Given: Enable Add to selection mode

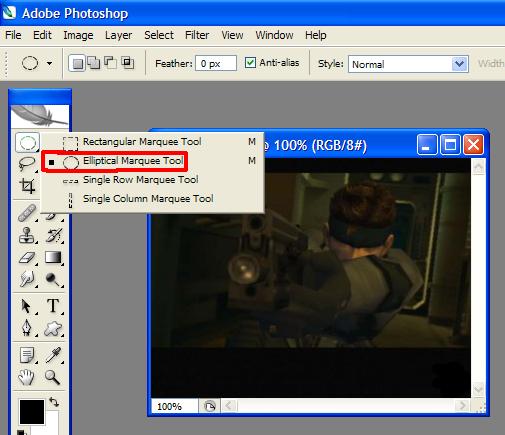Looking at the screenshot, I should [x=94, y=63].
